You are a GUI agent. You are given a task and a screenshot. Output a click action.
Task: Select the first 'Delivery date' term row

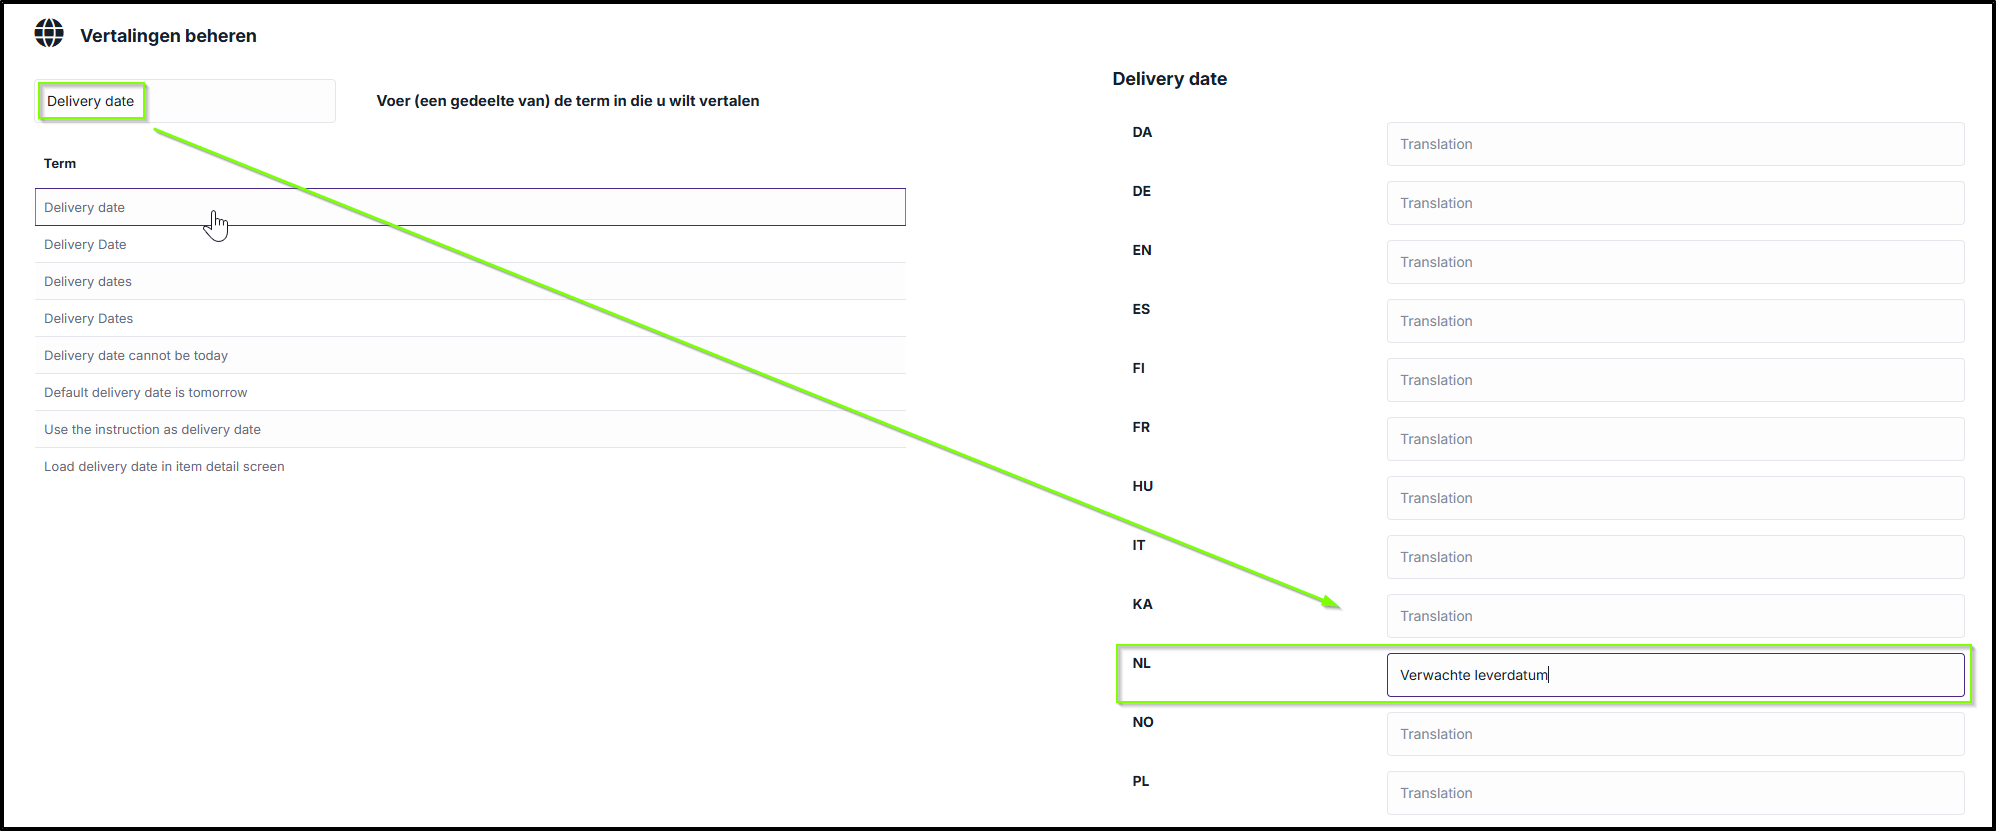(470, 207)
